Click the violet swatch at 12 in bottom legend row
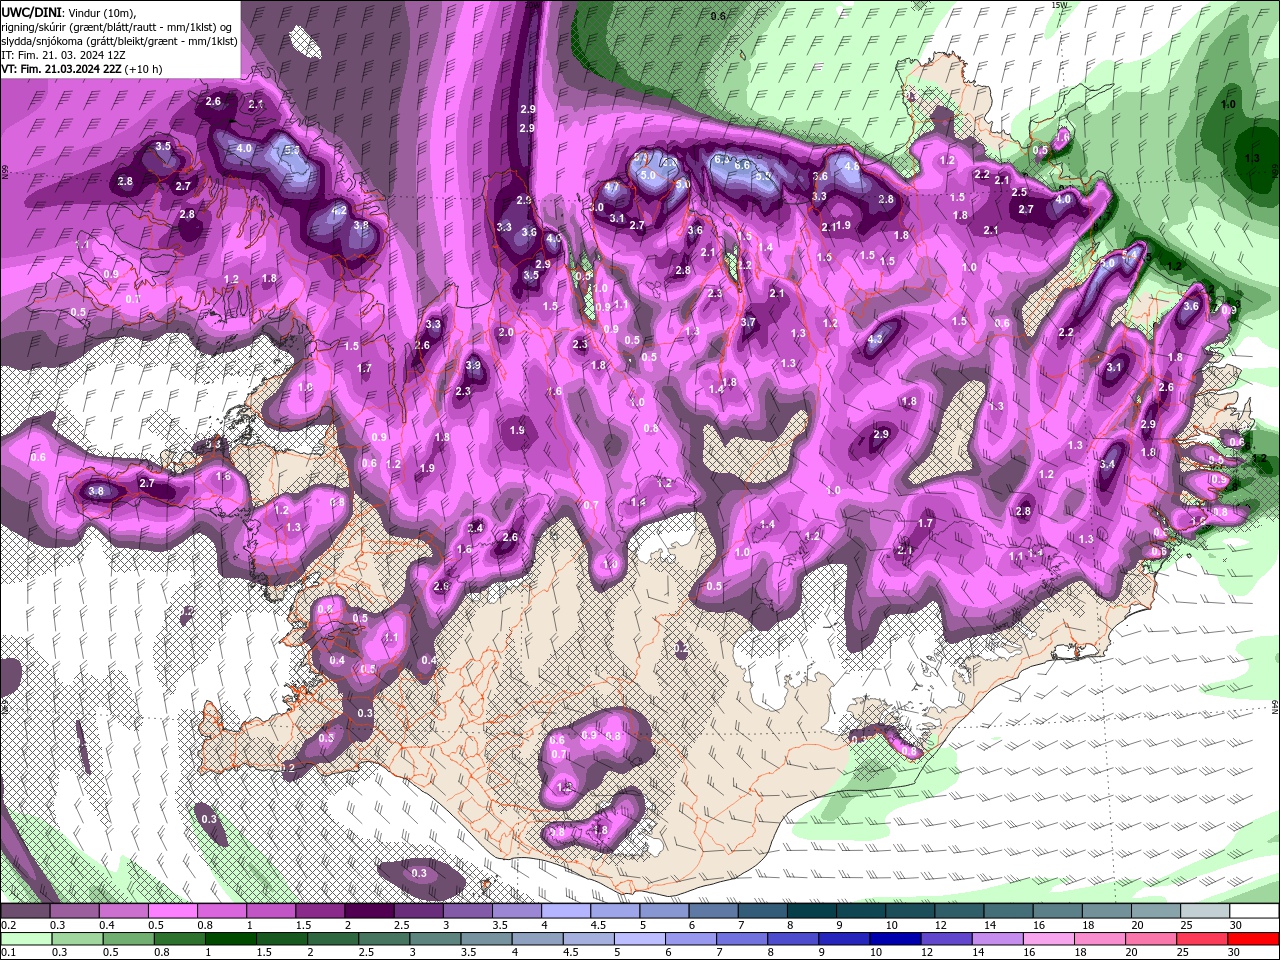 tap(946, 939)
